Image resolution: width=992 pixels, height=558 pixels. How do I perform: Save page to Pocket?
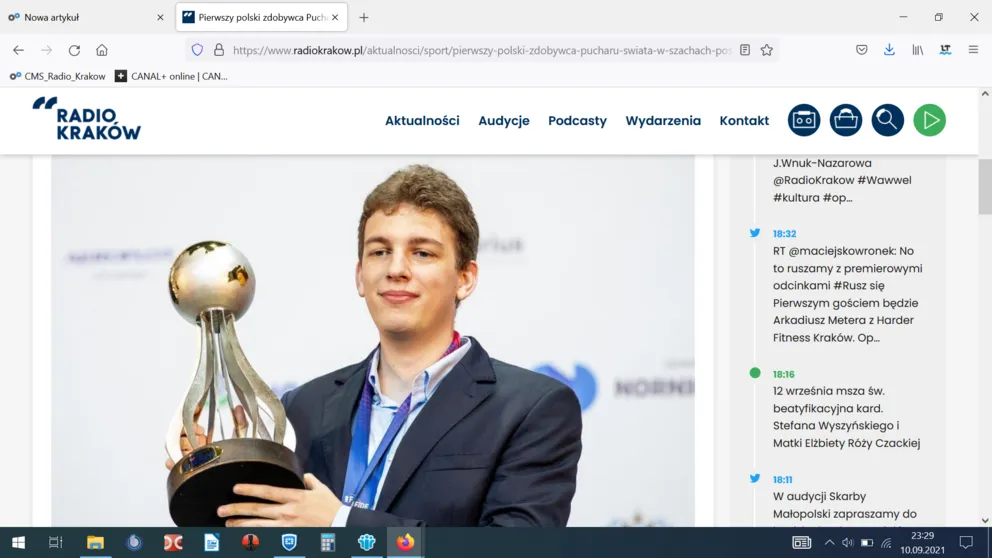pos(861,50)
